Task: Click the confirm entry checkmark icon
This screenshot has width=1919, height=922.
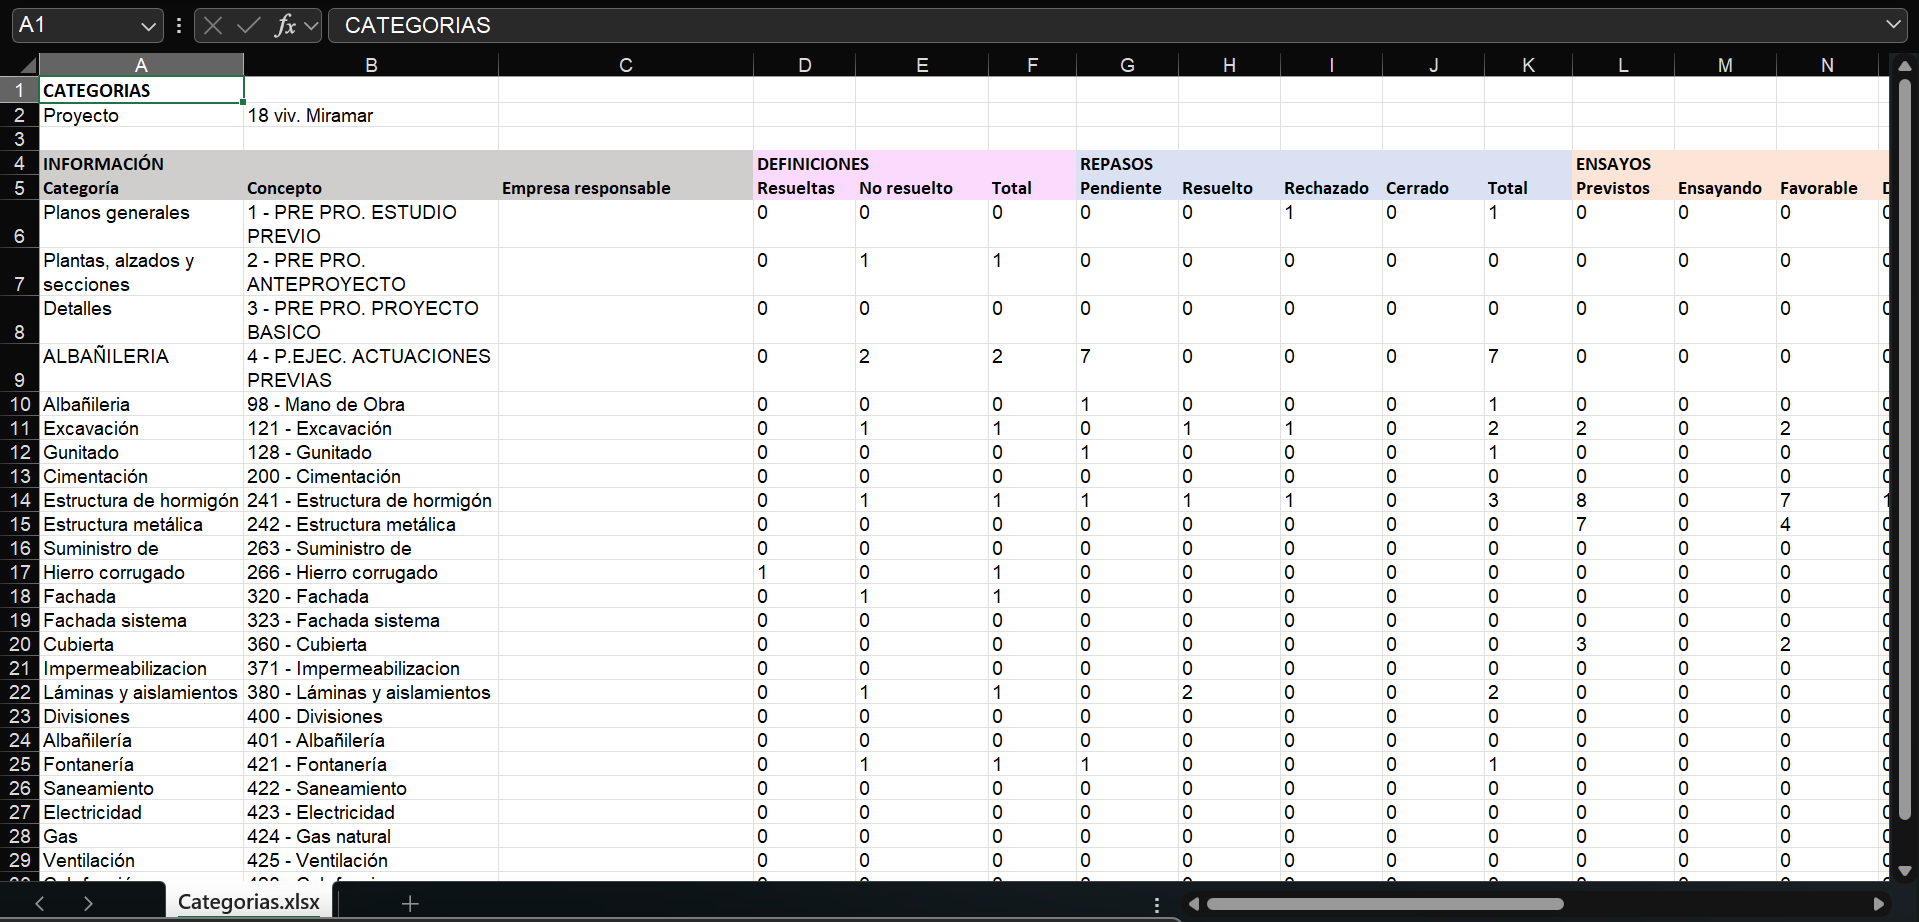Action: coord(249,26)
